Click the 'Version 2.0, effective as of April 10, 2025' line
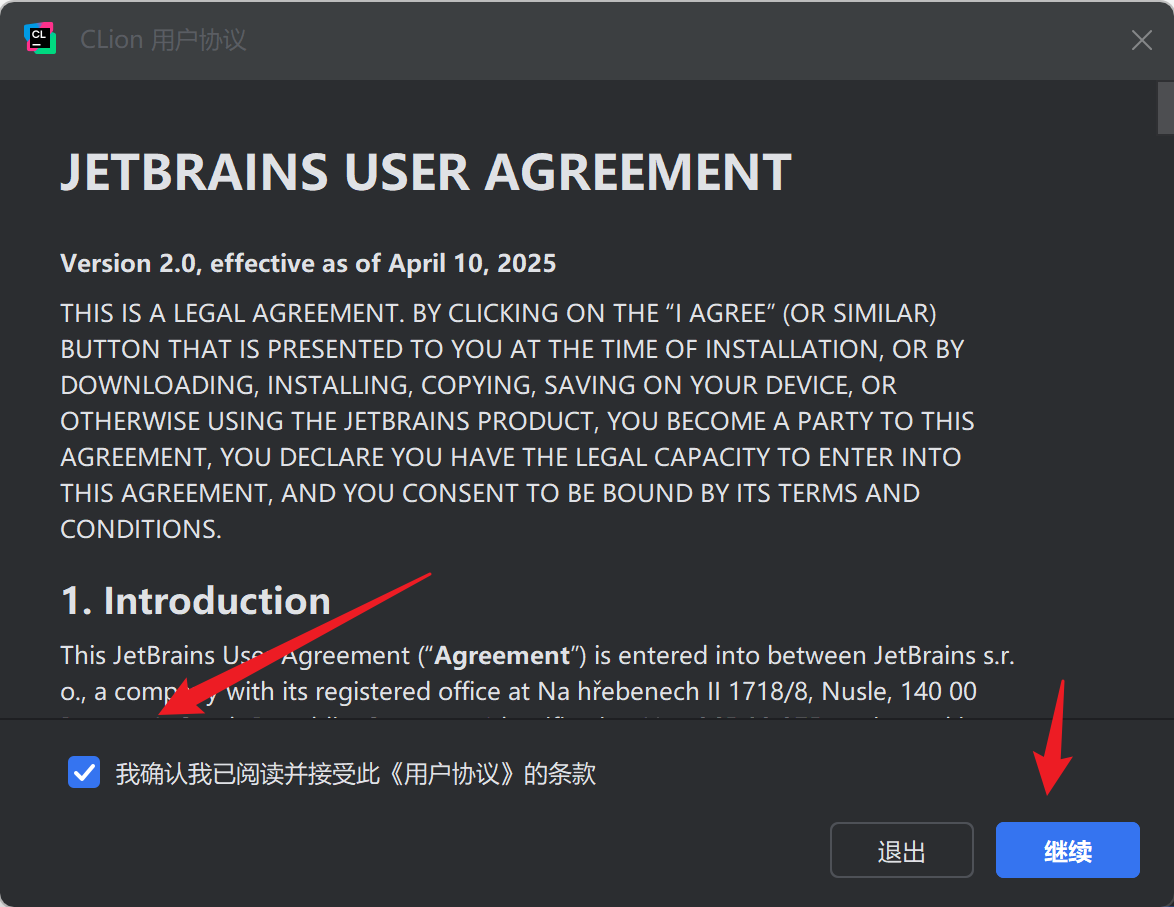Viewport: 1174px width, 907px height. point(308,264)
